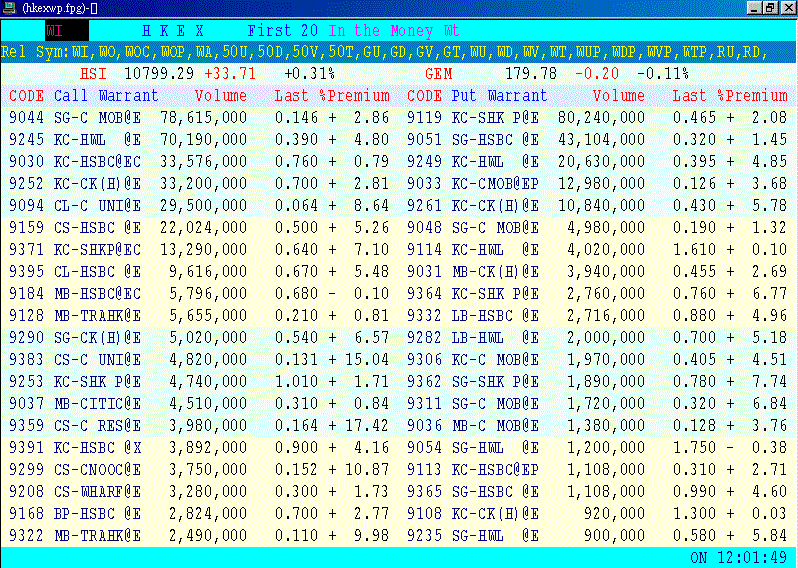This screenshot has width=798, height=568.
Task: Click the GEM change -0.20
Action: (596, 74)
